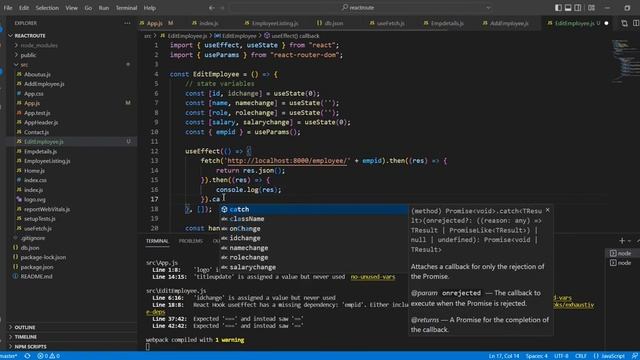Toggle primary side bar layout icon
This screenshot has height=360, width=640.
(558, 8)
